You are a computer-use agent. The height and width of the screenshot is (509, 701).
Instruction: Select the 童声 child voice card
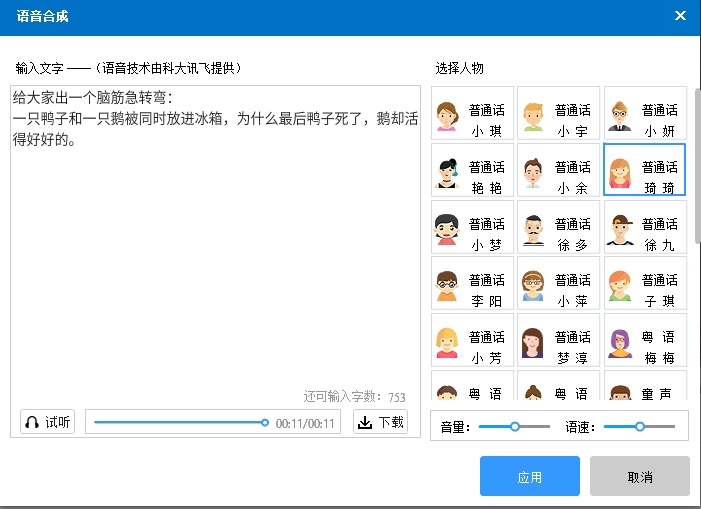[x=645, y=385]
